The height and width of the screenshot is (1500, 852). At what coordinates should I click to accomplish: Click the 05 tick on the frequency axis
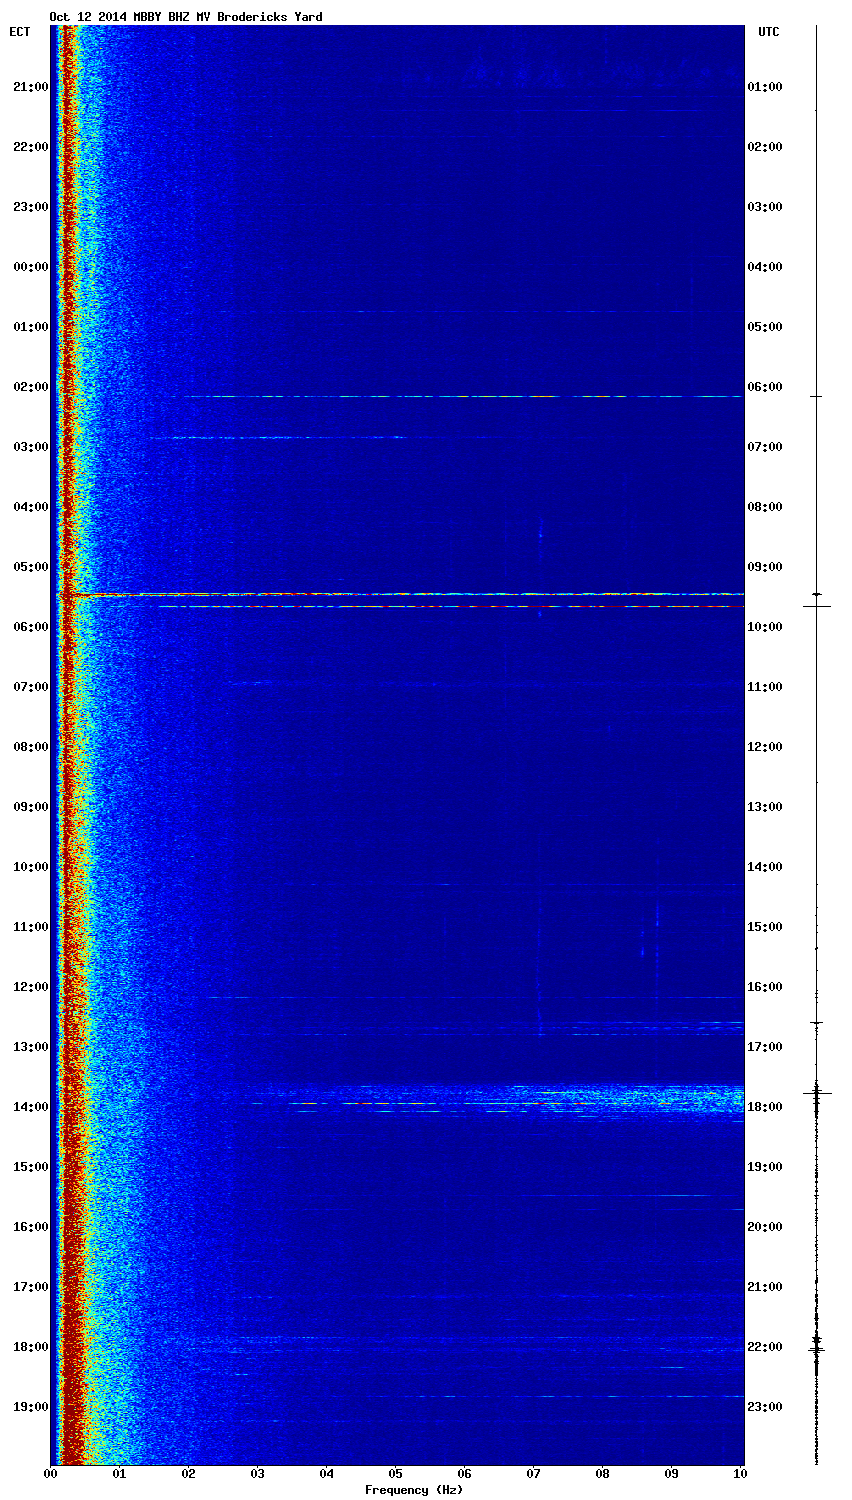395,1474
